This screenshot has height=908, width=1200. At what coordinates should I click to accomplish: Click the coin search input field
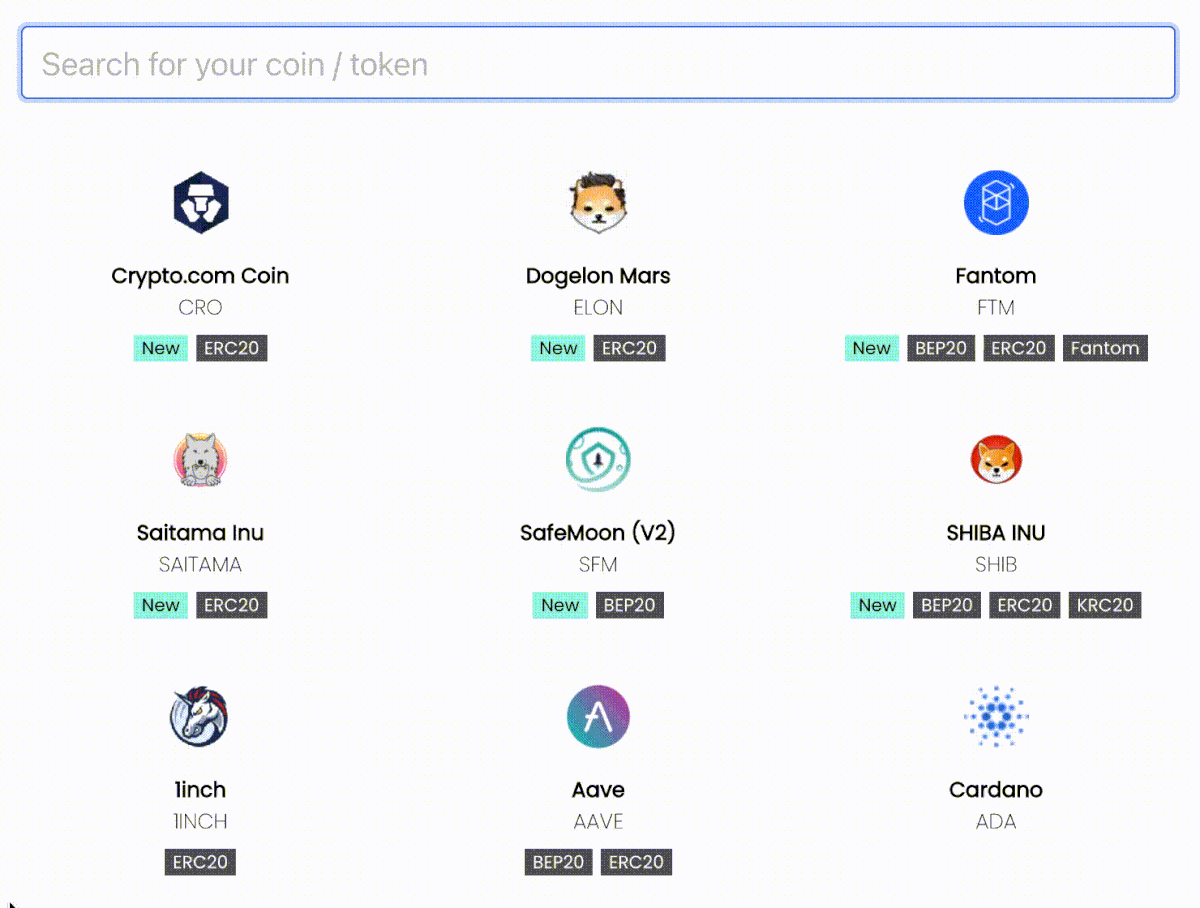click(x=598, y=63)
